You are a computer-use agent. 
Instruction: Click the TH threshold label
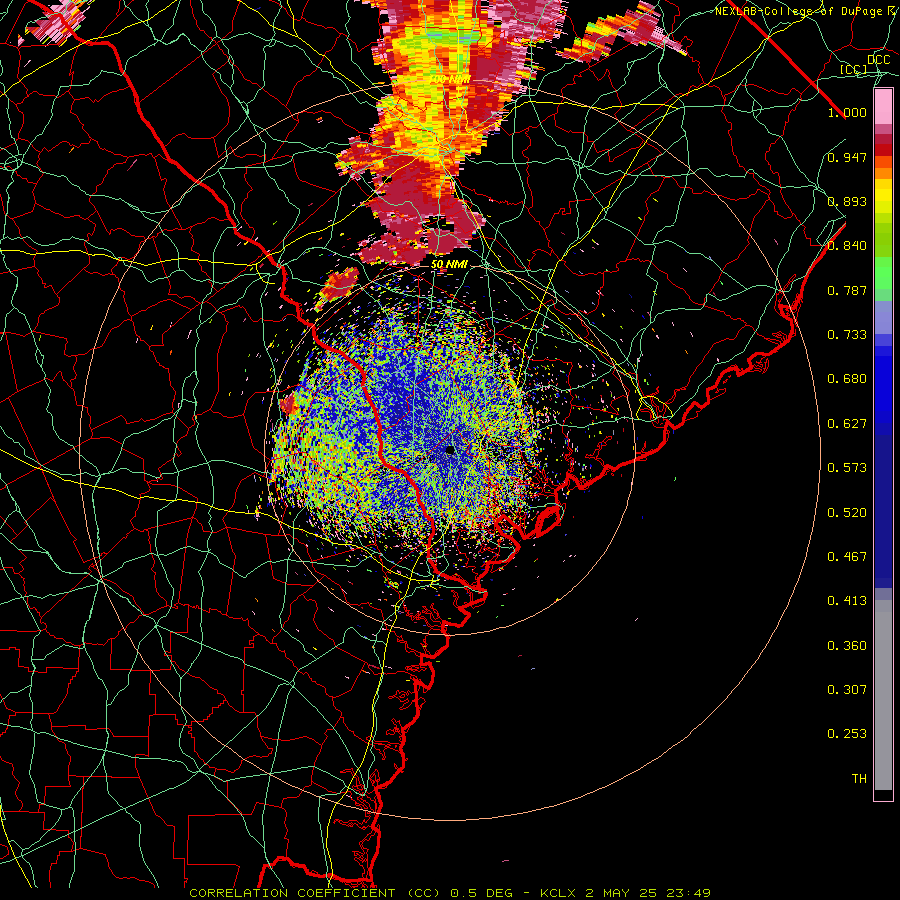point(859,779)
